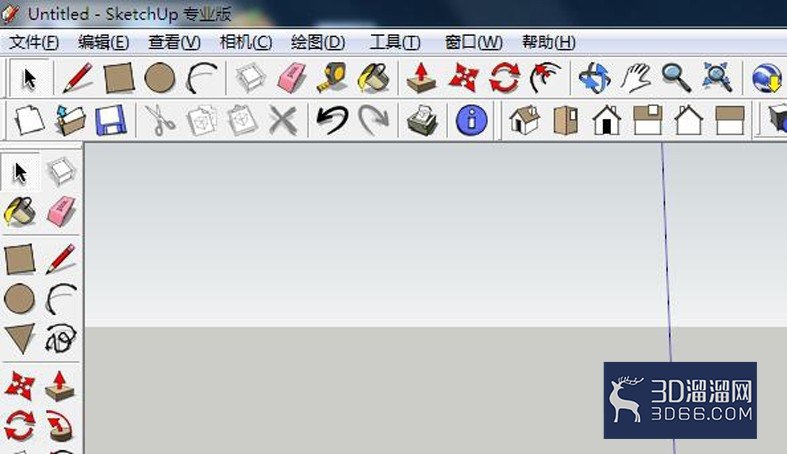Screen dimensions: 787x454
Task: Switch to the Right view
Action: [647, 120]
